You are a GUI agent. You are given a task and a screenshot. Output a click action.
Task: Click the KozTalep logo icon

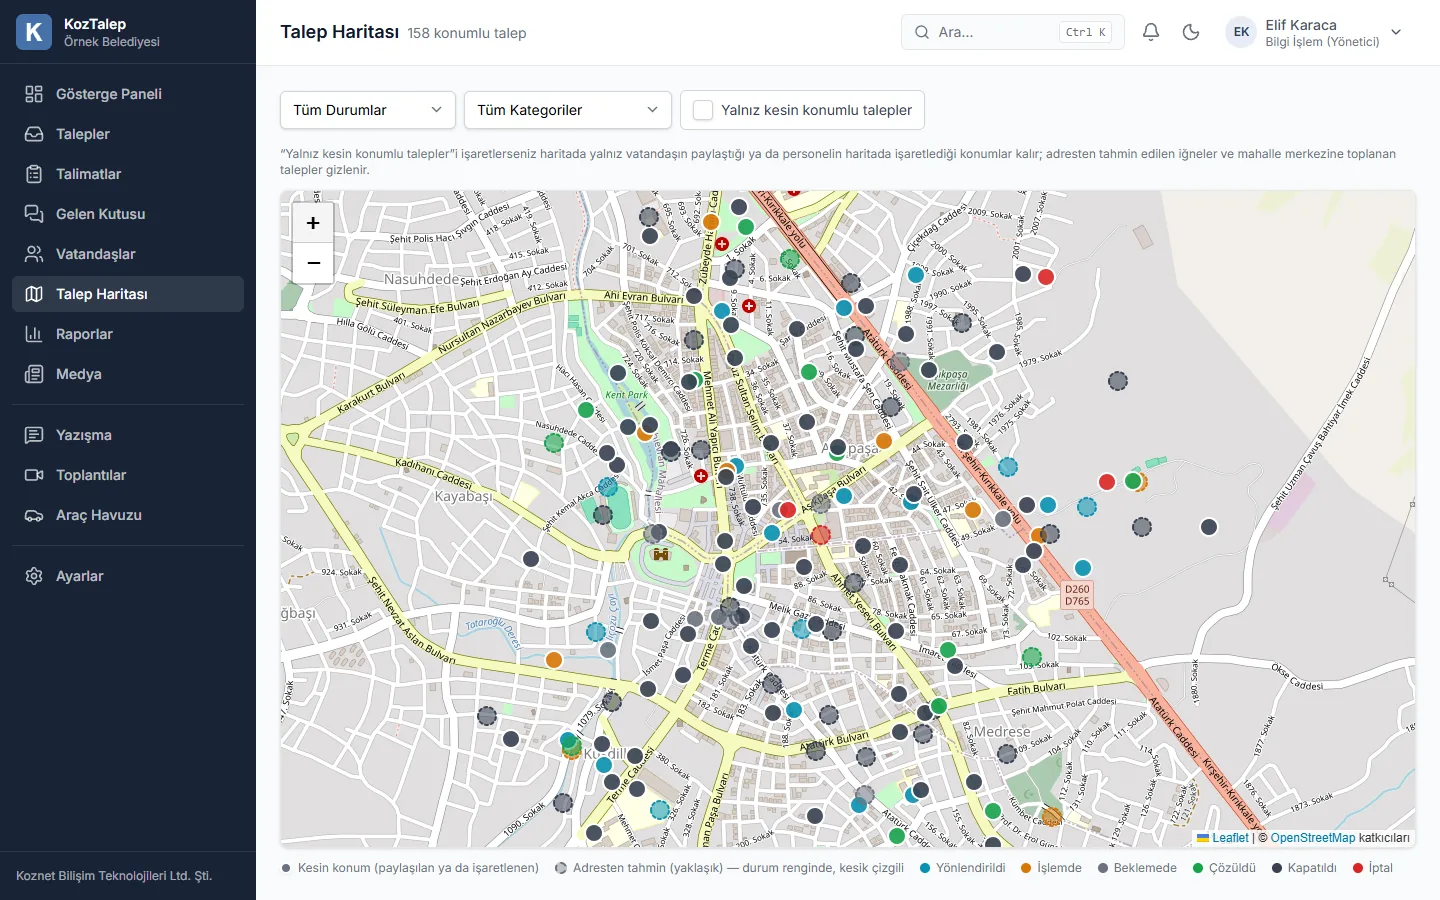[x=34, y=32]
